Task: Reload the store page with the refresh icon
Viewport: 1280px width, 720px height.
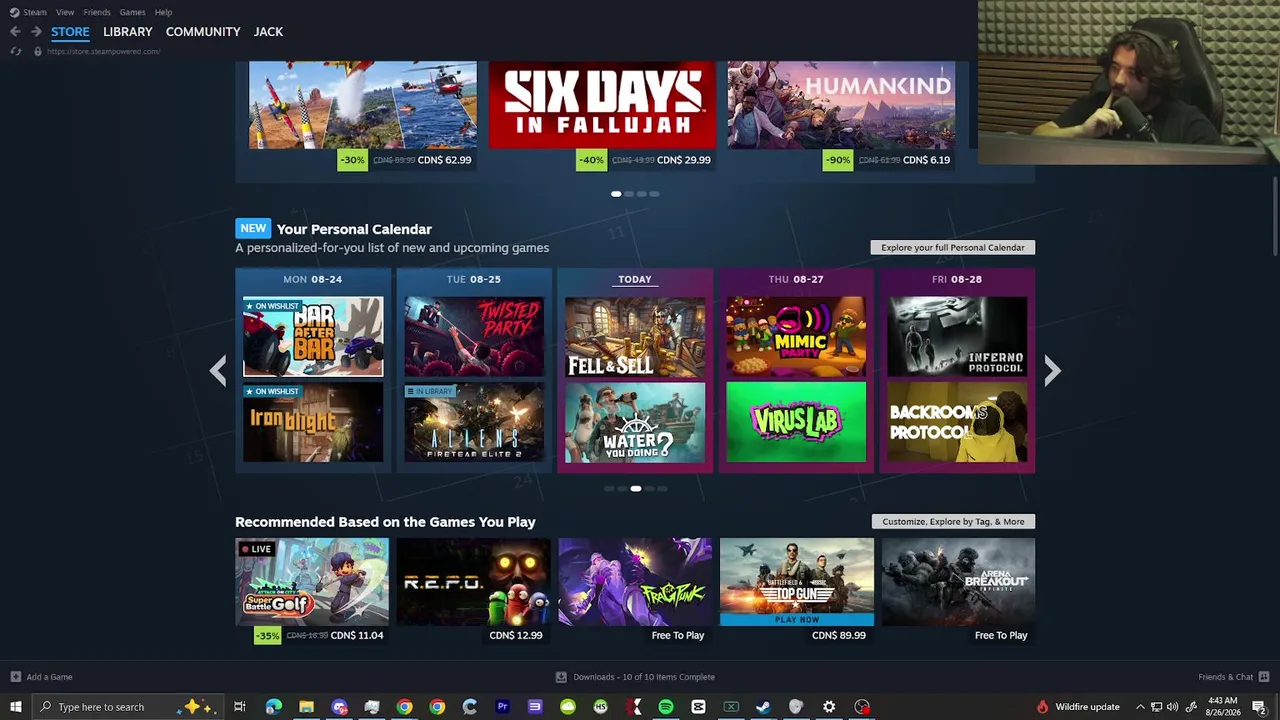Action: tap(15, 51)
